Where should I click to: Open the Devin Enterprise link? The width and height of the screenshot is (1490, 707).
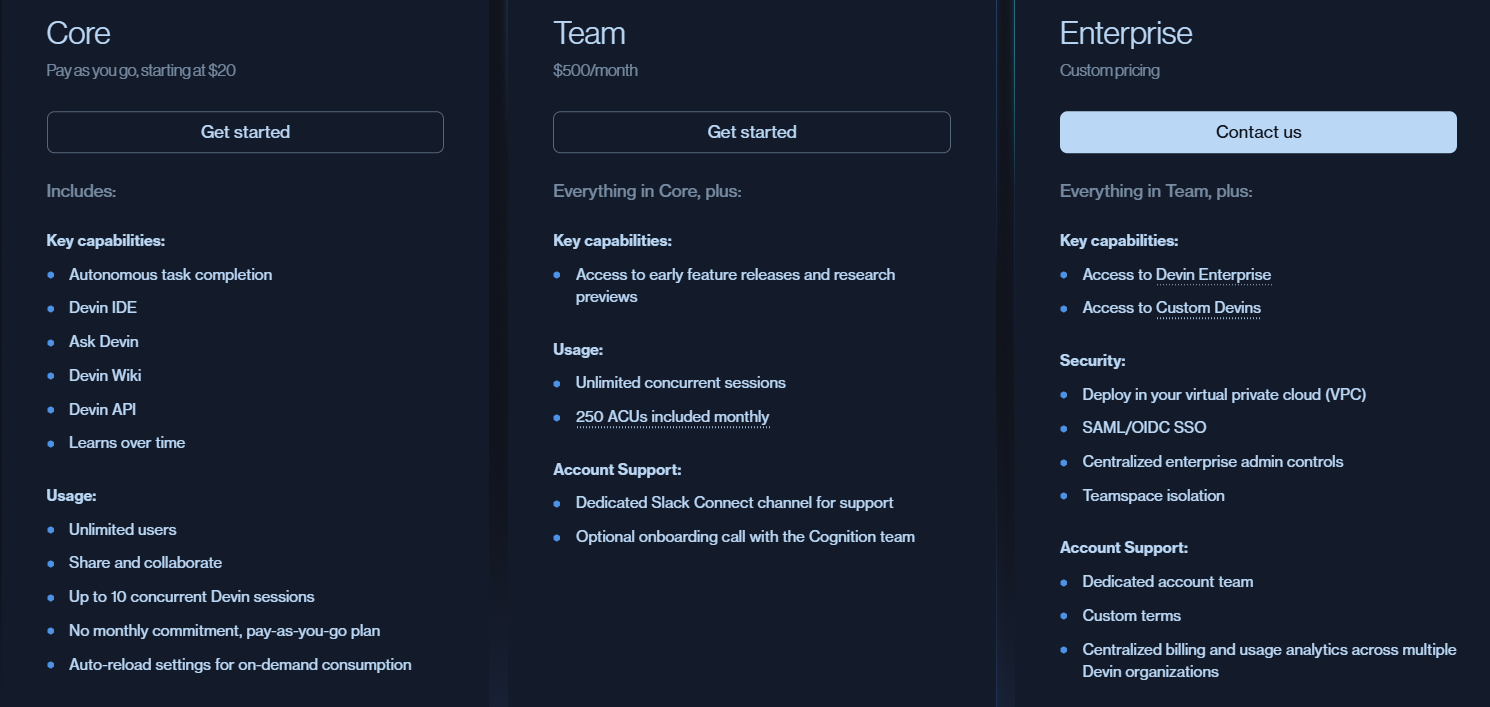tap(1214, 274)
